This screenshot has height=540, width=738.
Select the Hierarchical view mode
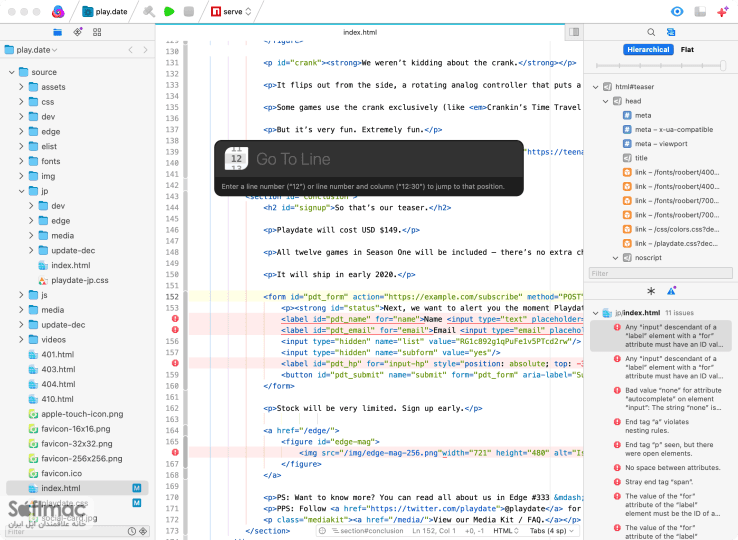(648, 49)
